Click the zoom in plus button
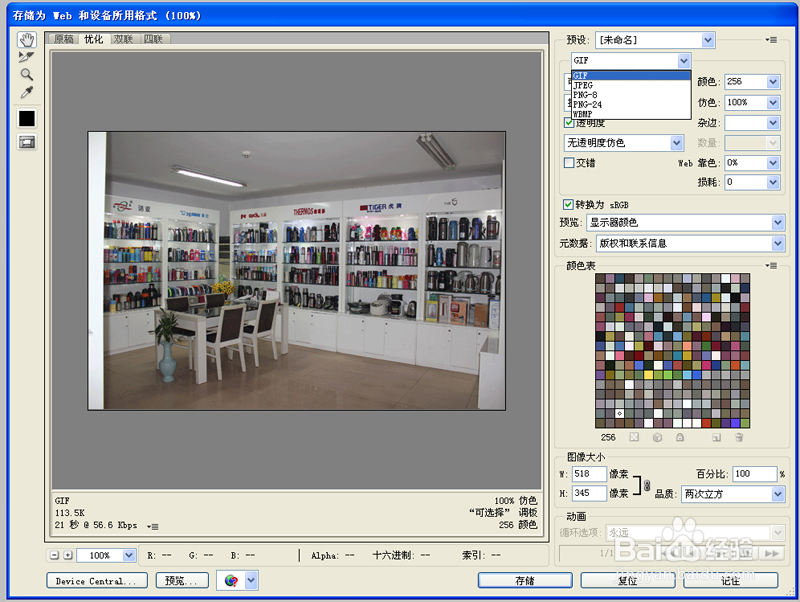The height and width of the screenshot is (602, 800). (68, 555)
